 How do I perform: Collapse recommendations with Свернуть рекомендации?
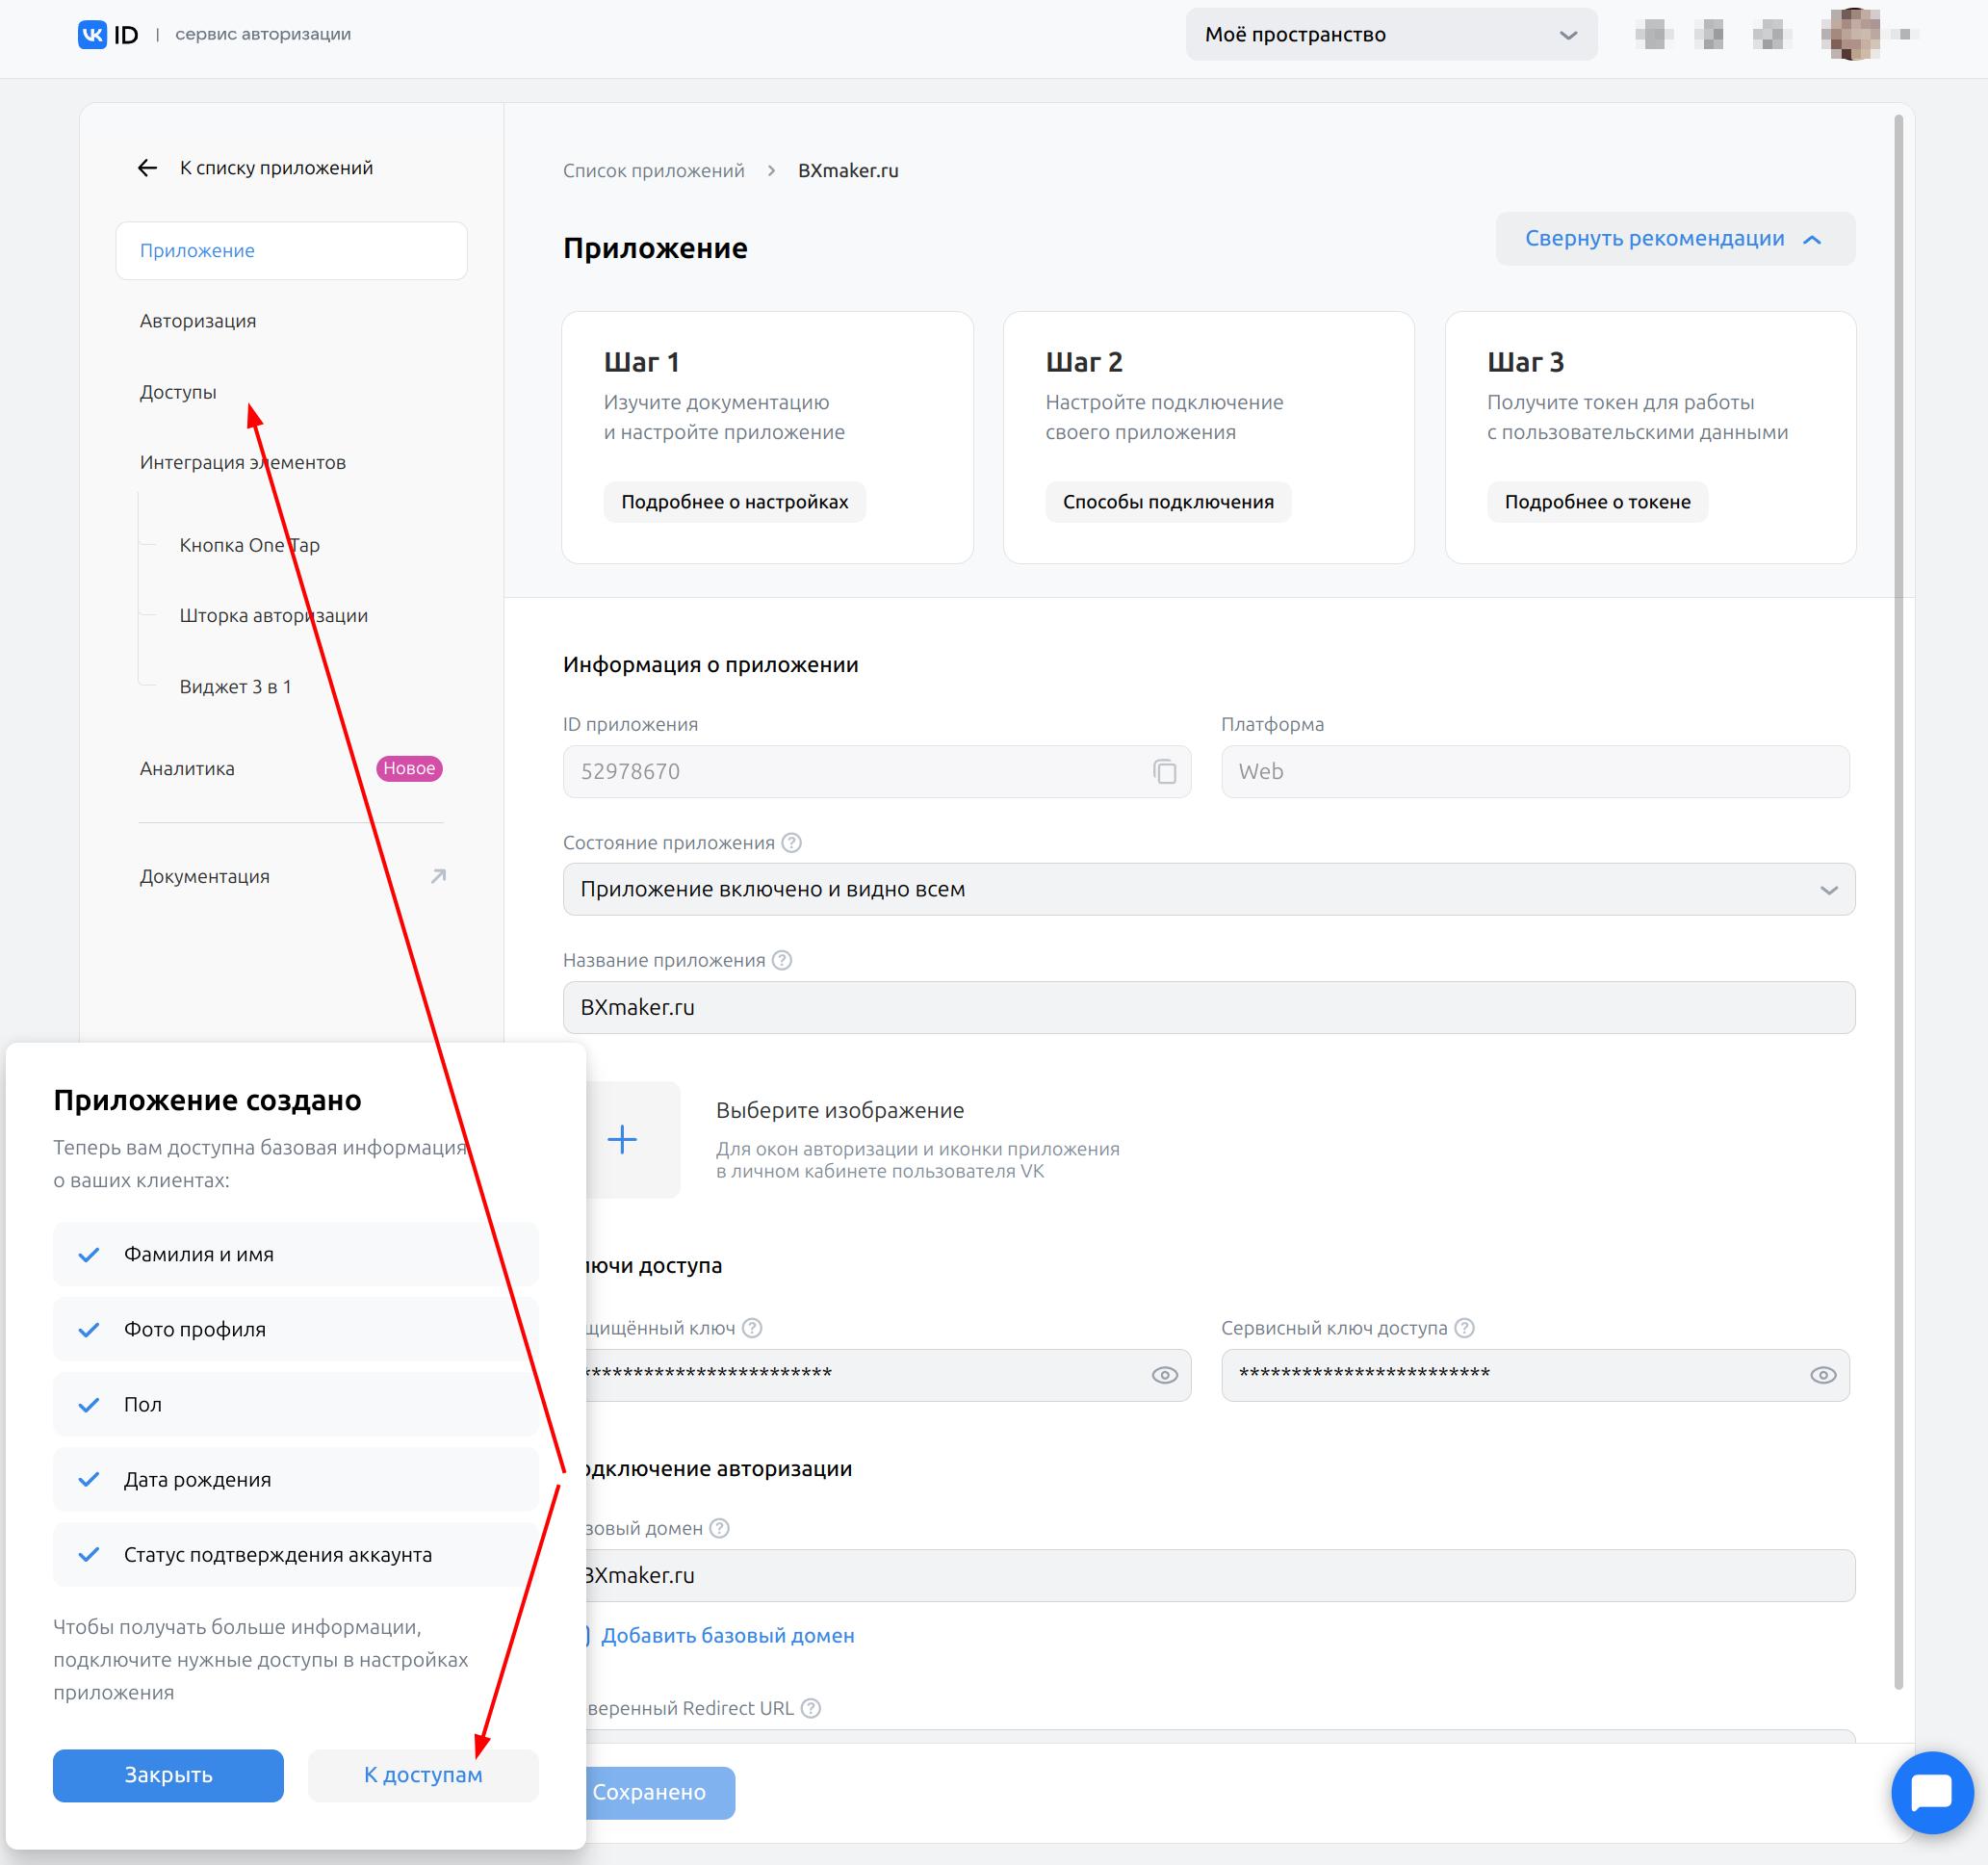pyautogui.click(x=1675, y=239)
